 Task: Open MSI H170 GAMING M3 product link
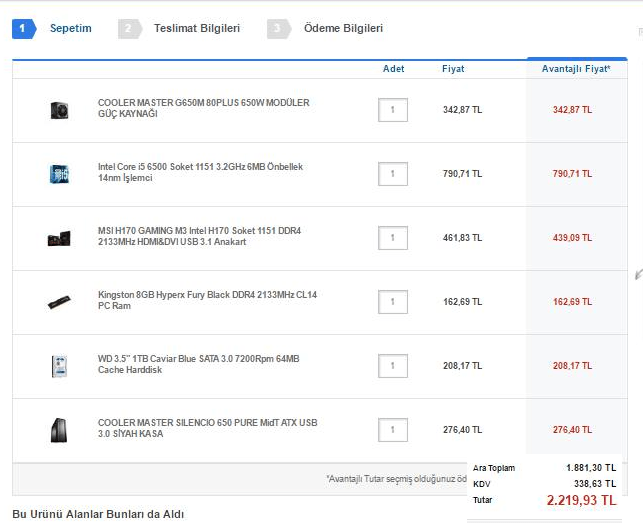coord(199,237)
